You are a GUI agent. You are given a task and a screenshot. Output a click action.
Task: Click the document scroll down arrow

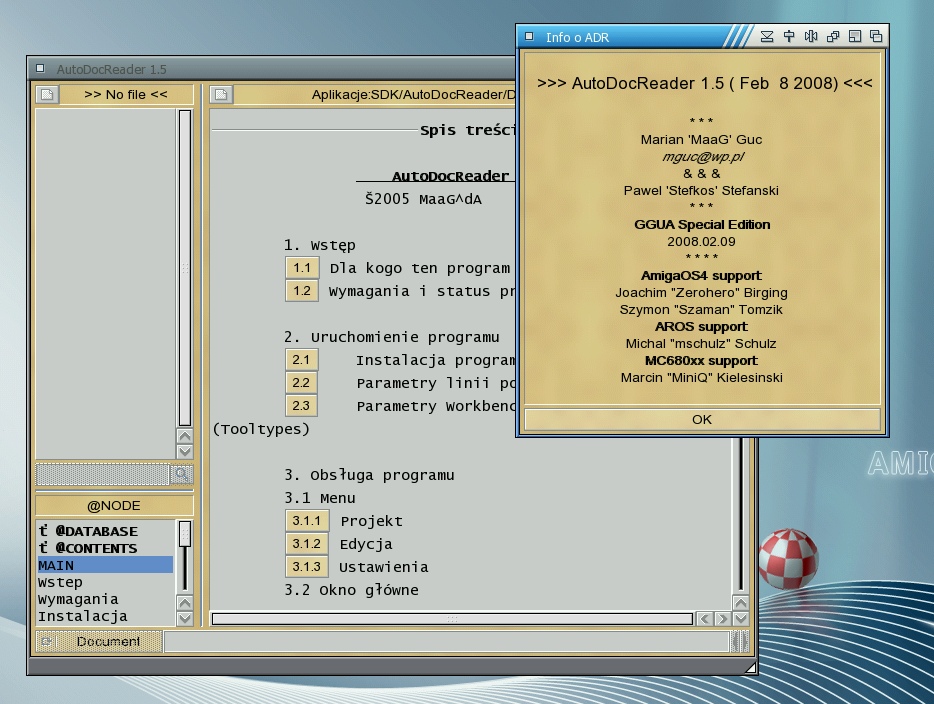(740, 619)
